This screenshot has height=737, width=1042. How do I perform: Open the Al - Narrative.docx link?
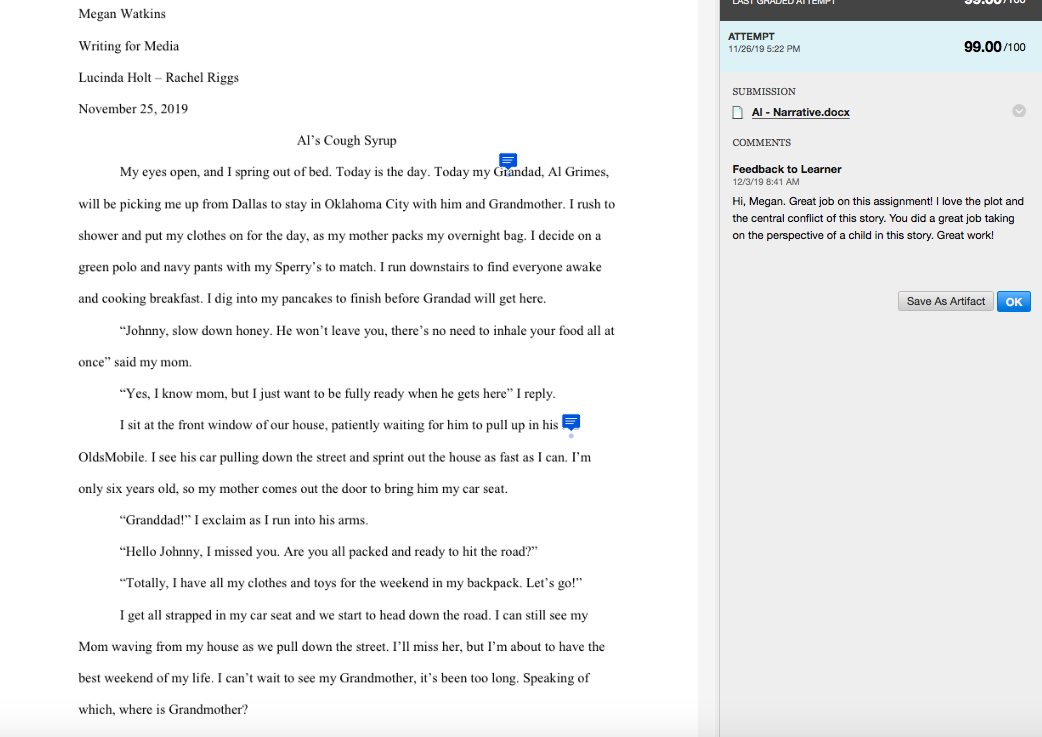(x=800, y=112)
